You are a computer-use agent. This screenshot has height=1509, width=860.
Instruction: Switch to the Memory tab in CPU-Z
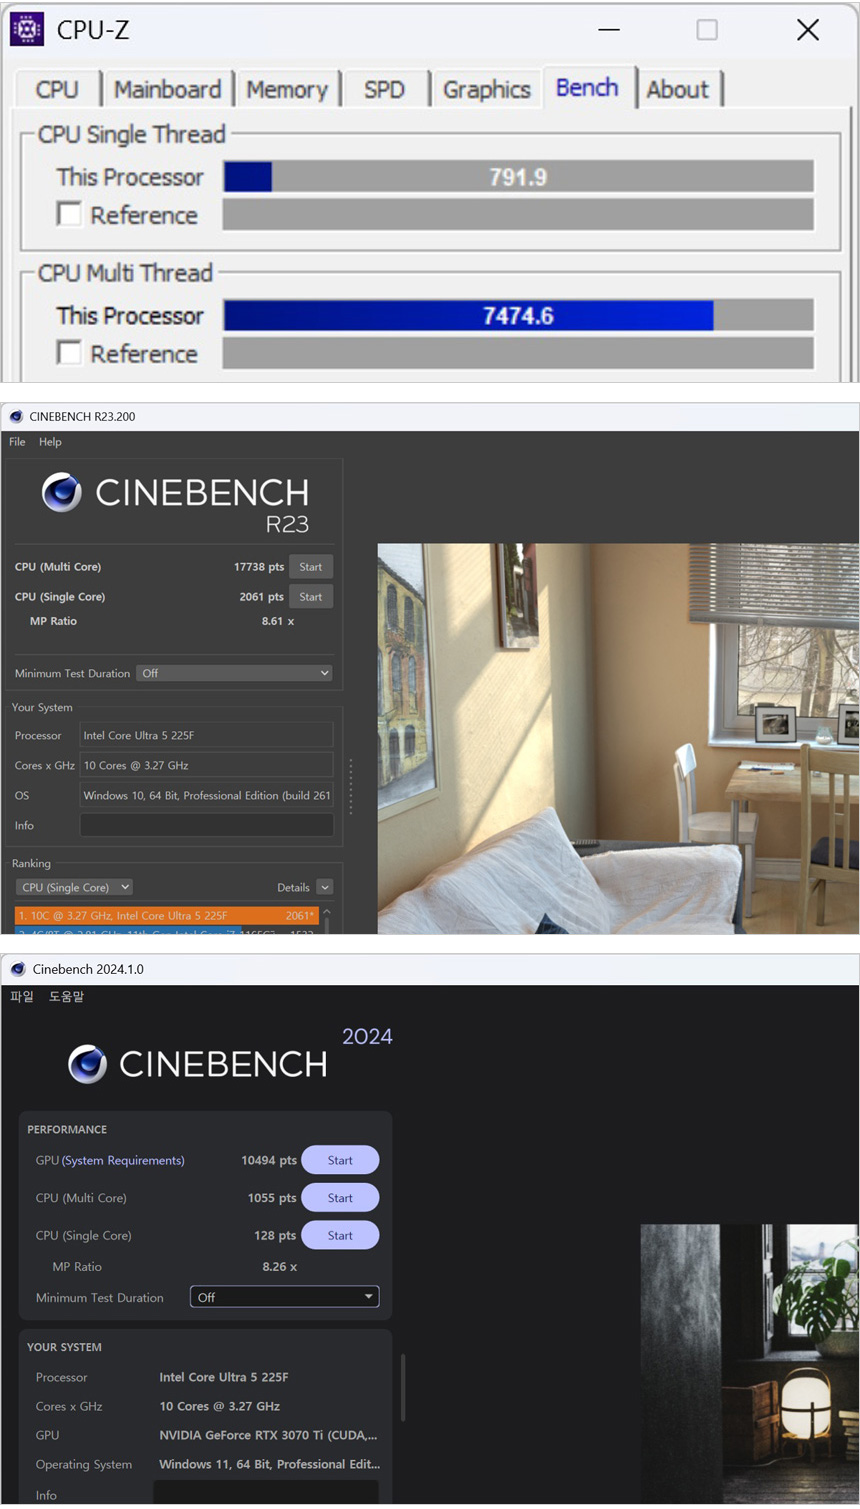[287, 89]
